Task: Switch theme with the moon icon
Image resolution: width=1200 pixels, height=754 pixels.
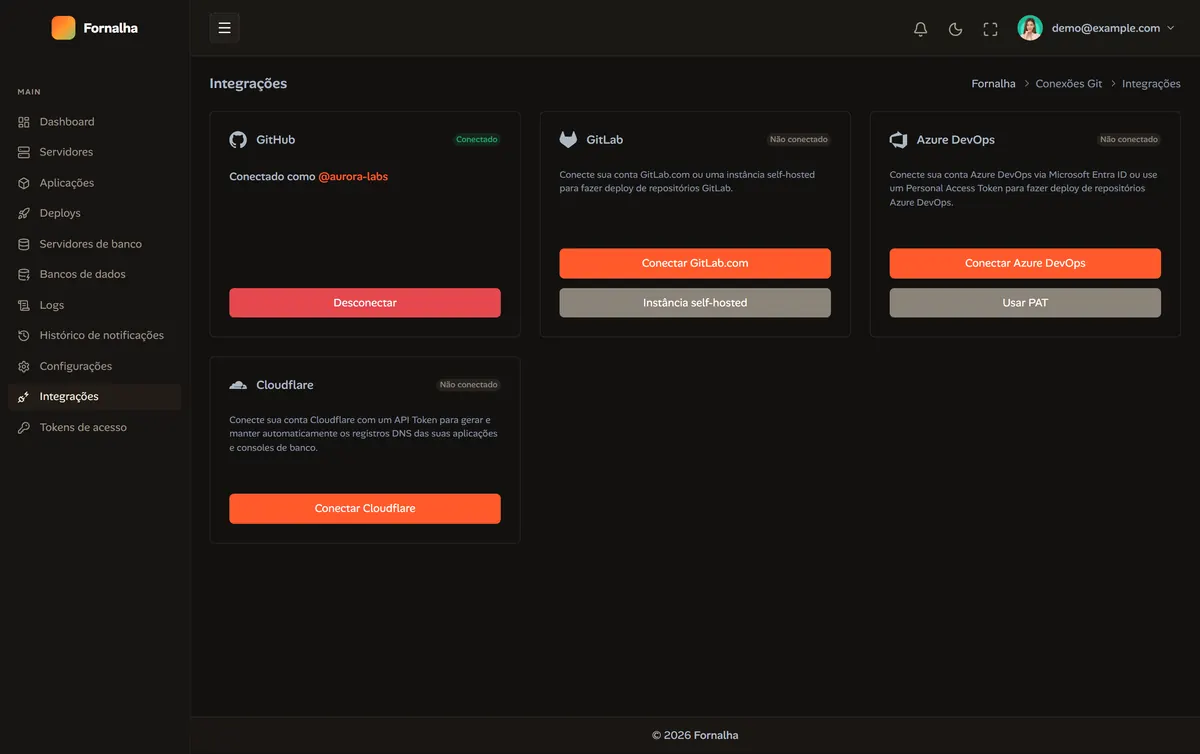Action: point(955,29)
